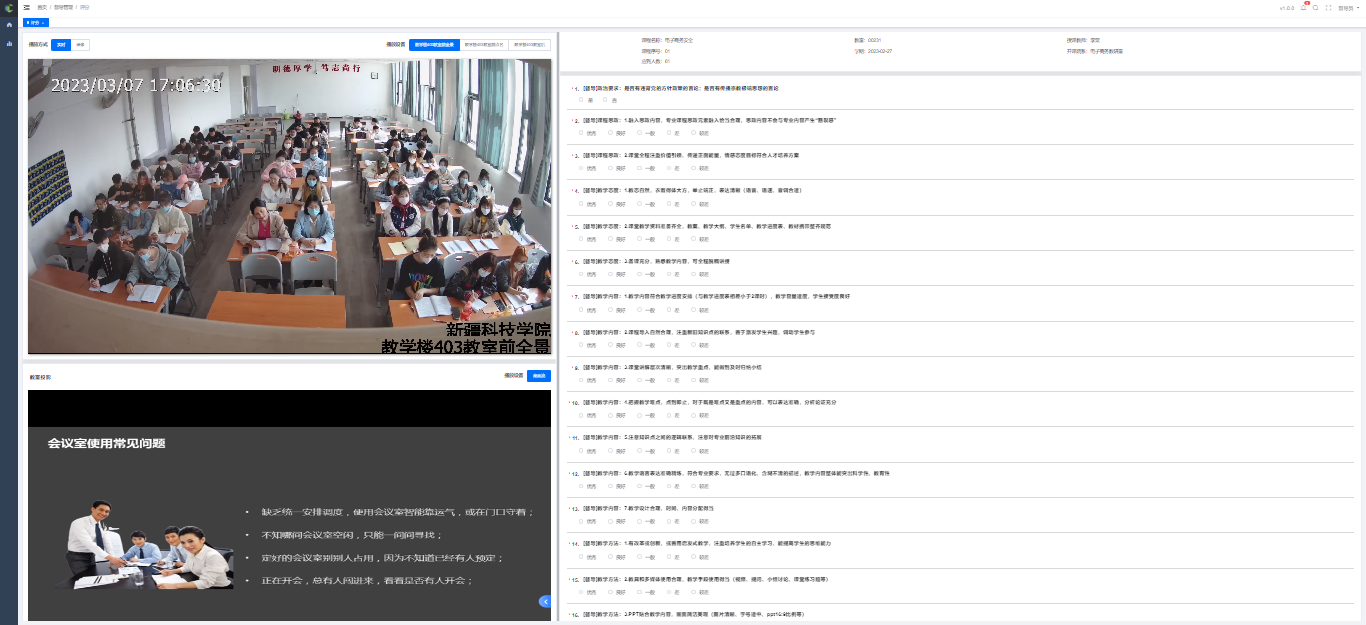Viewport: 1366px width, 625px height.
Task: Click the search magnifier icon in header
Action: point(1315,7)
